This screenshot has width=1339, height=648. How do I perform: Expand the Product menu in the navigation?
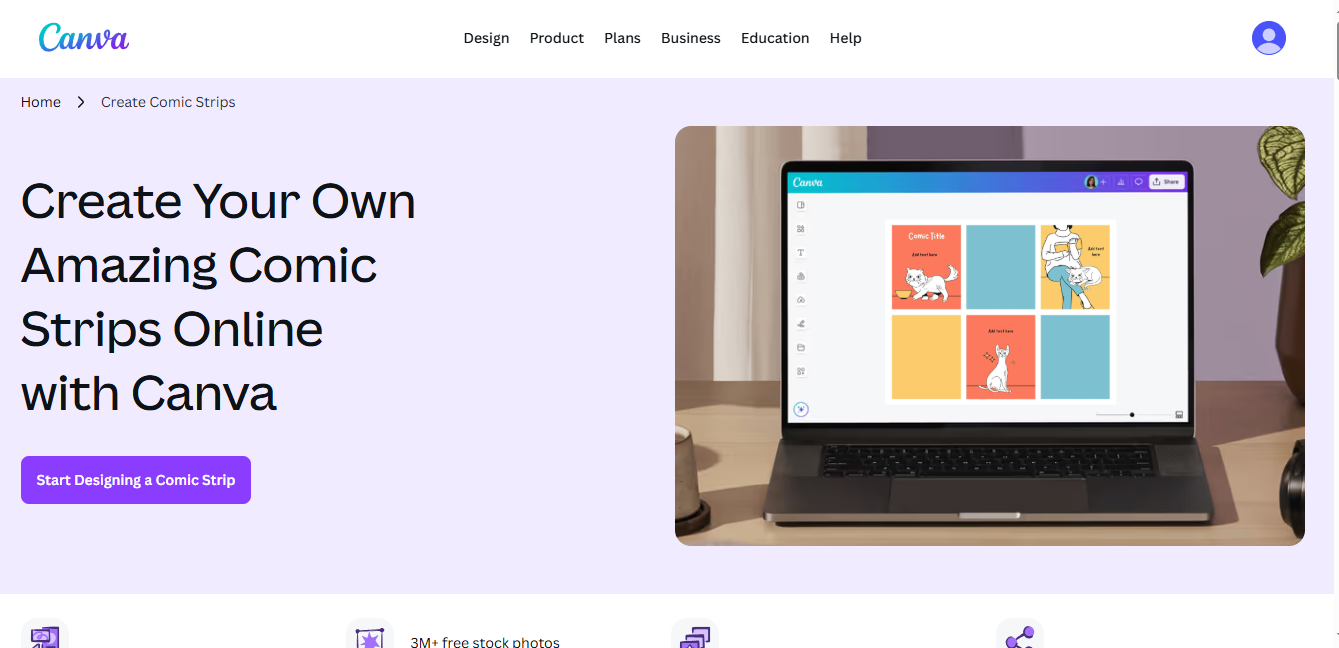pos(556,38)
